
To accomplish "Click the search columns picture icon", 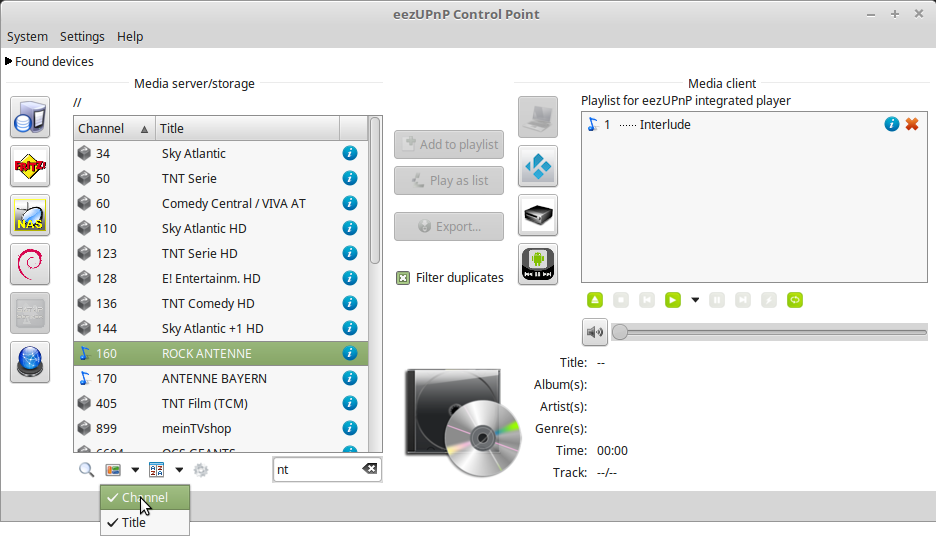I will coord(113,470).
